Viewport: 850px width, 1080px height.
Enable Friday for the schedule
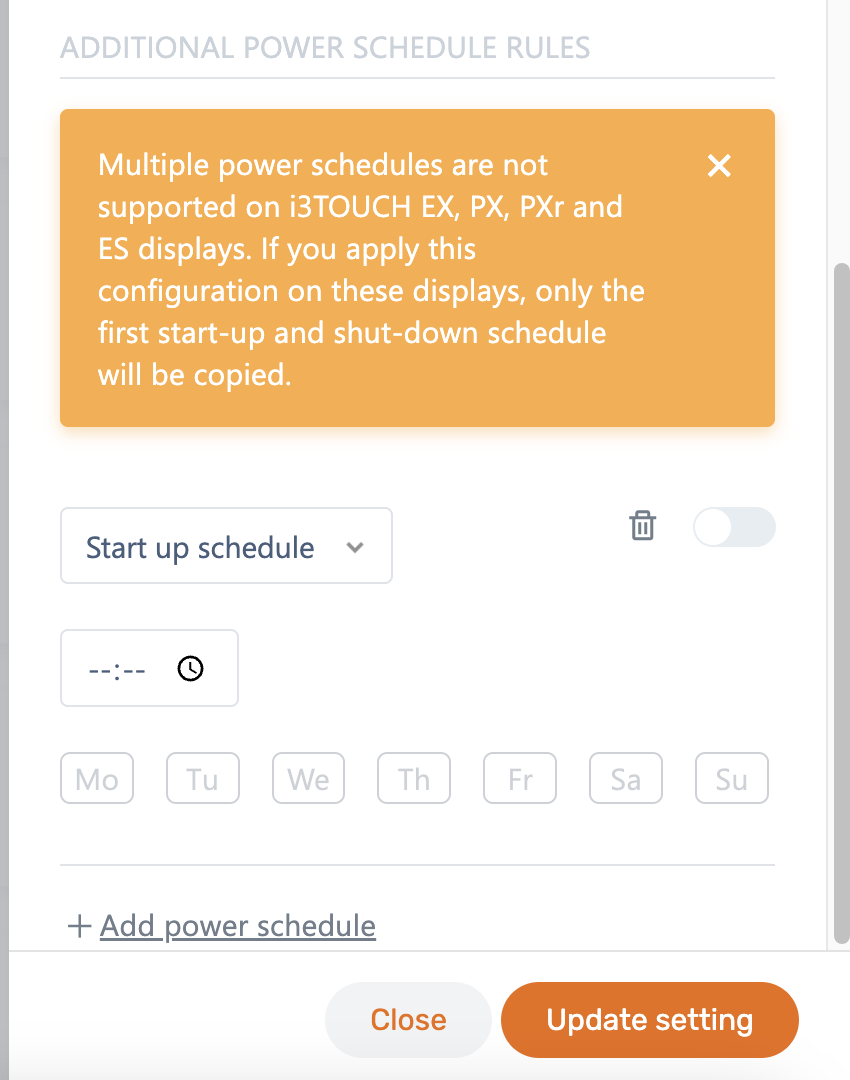coord(520,779)
